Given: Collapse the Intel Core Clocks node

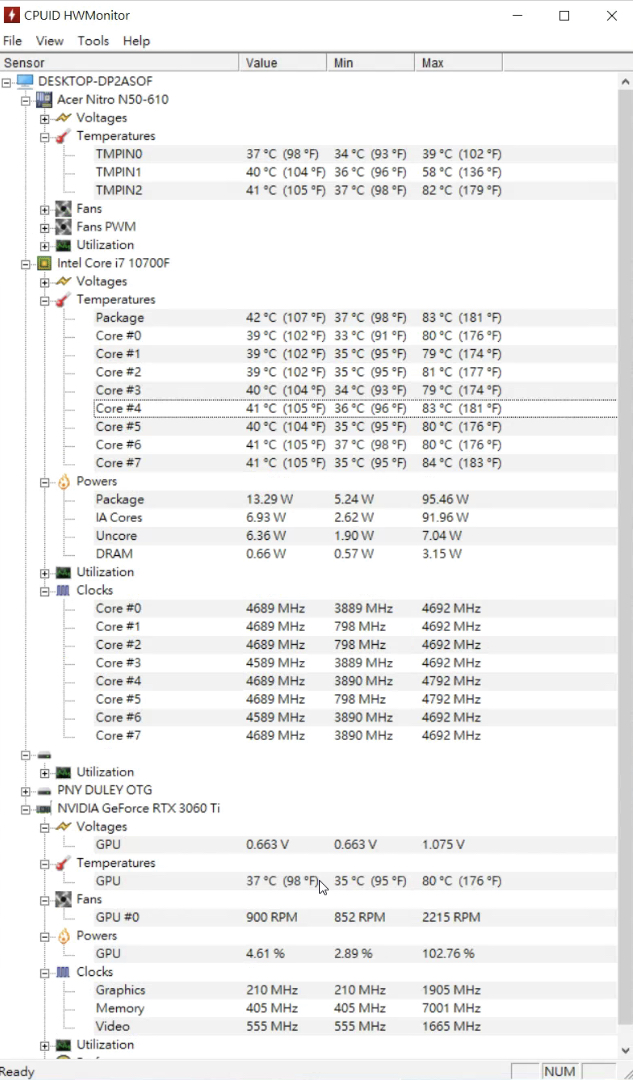Looking at the screenshot, I should (45, 591).
